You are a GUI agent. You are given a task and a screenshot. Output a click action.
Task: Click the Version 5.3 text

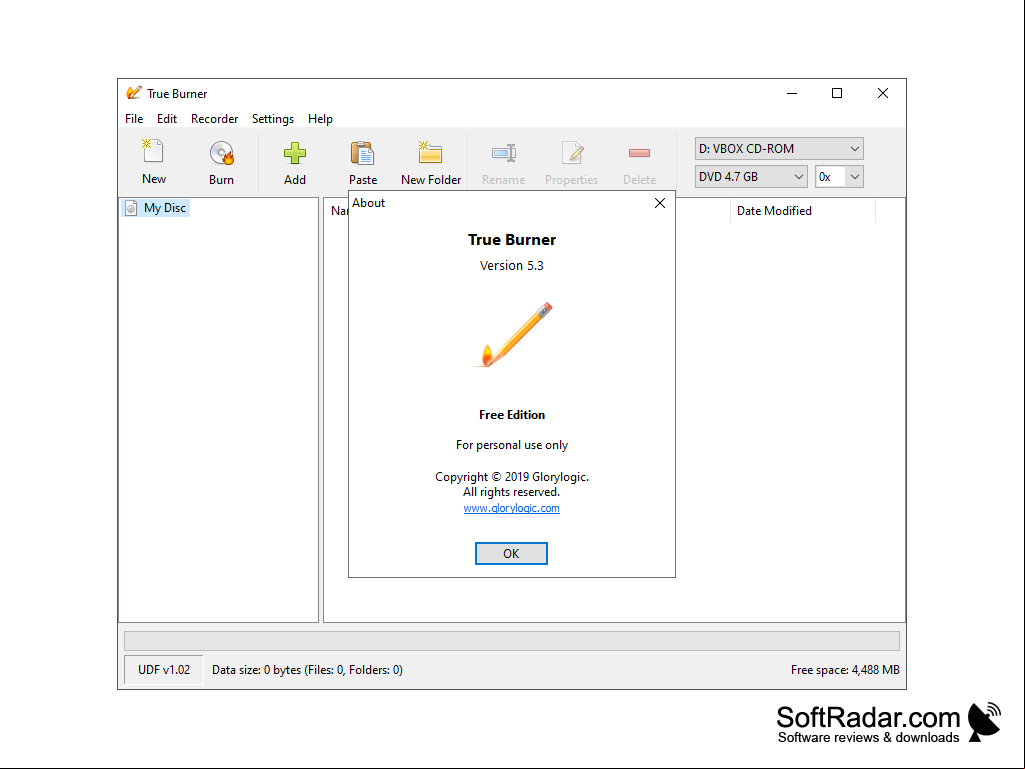(x=512, y=265)
